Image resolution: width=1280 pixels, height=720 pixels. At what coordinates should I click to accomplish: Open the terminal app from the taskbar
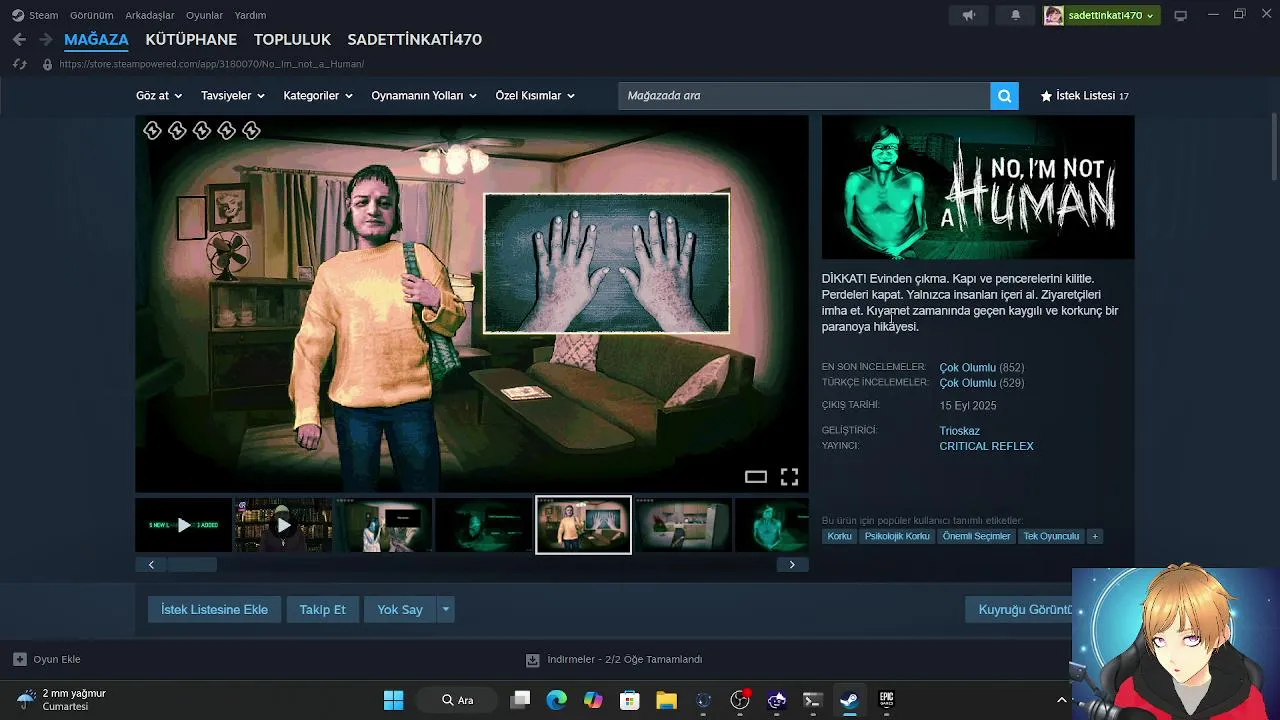pos(813,700)
